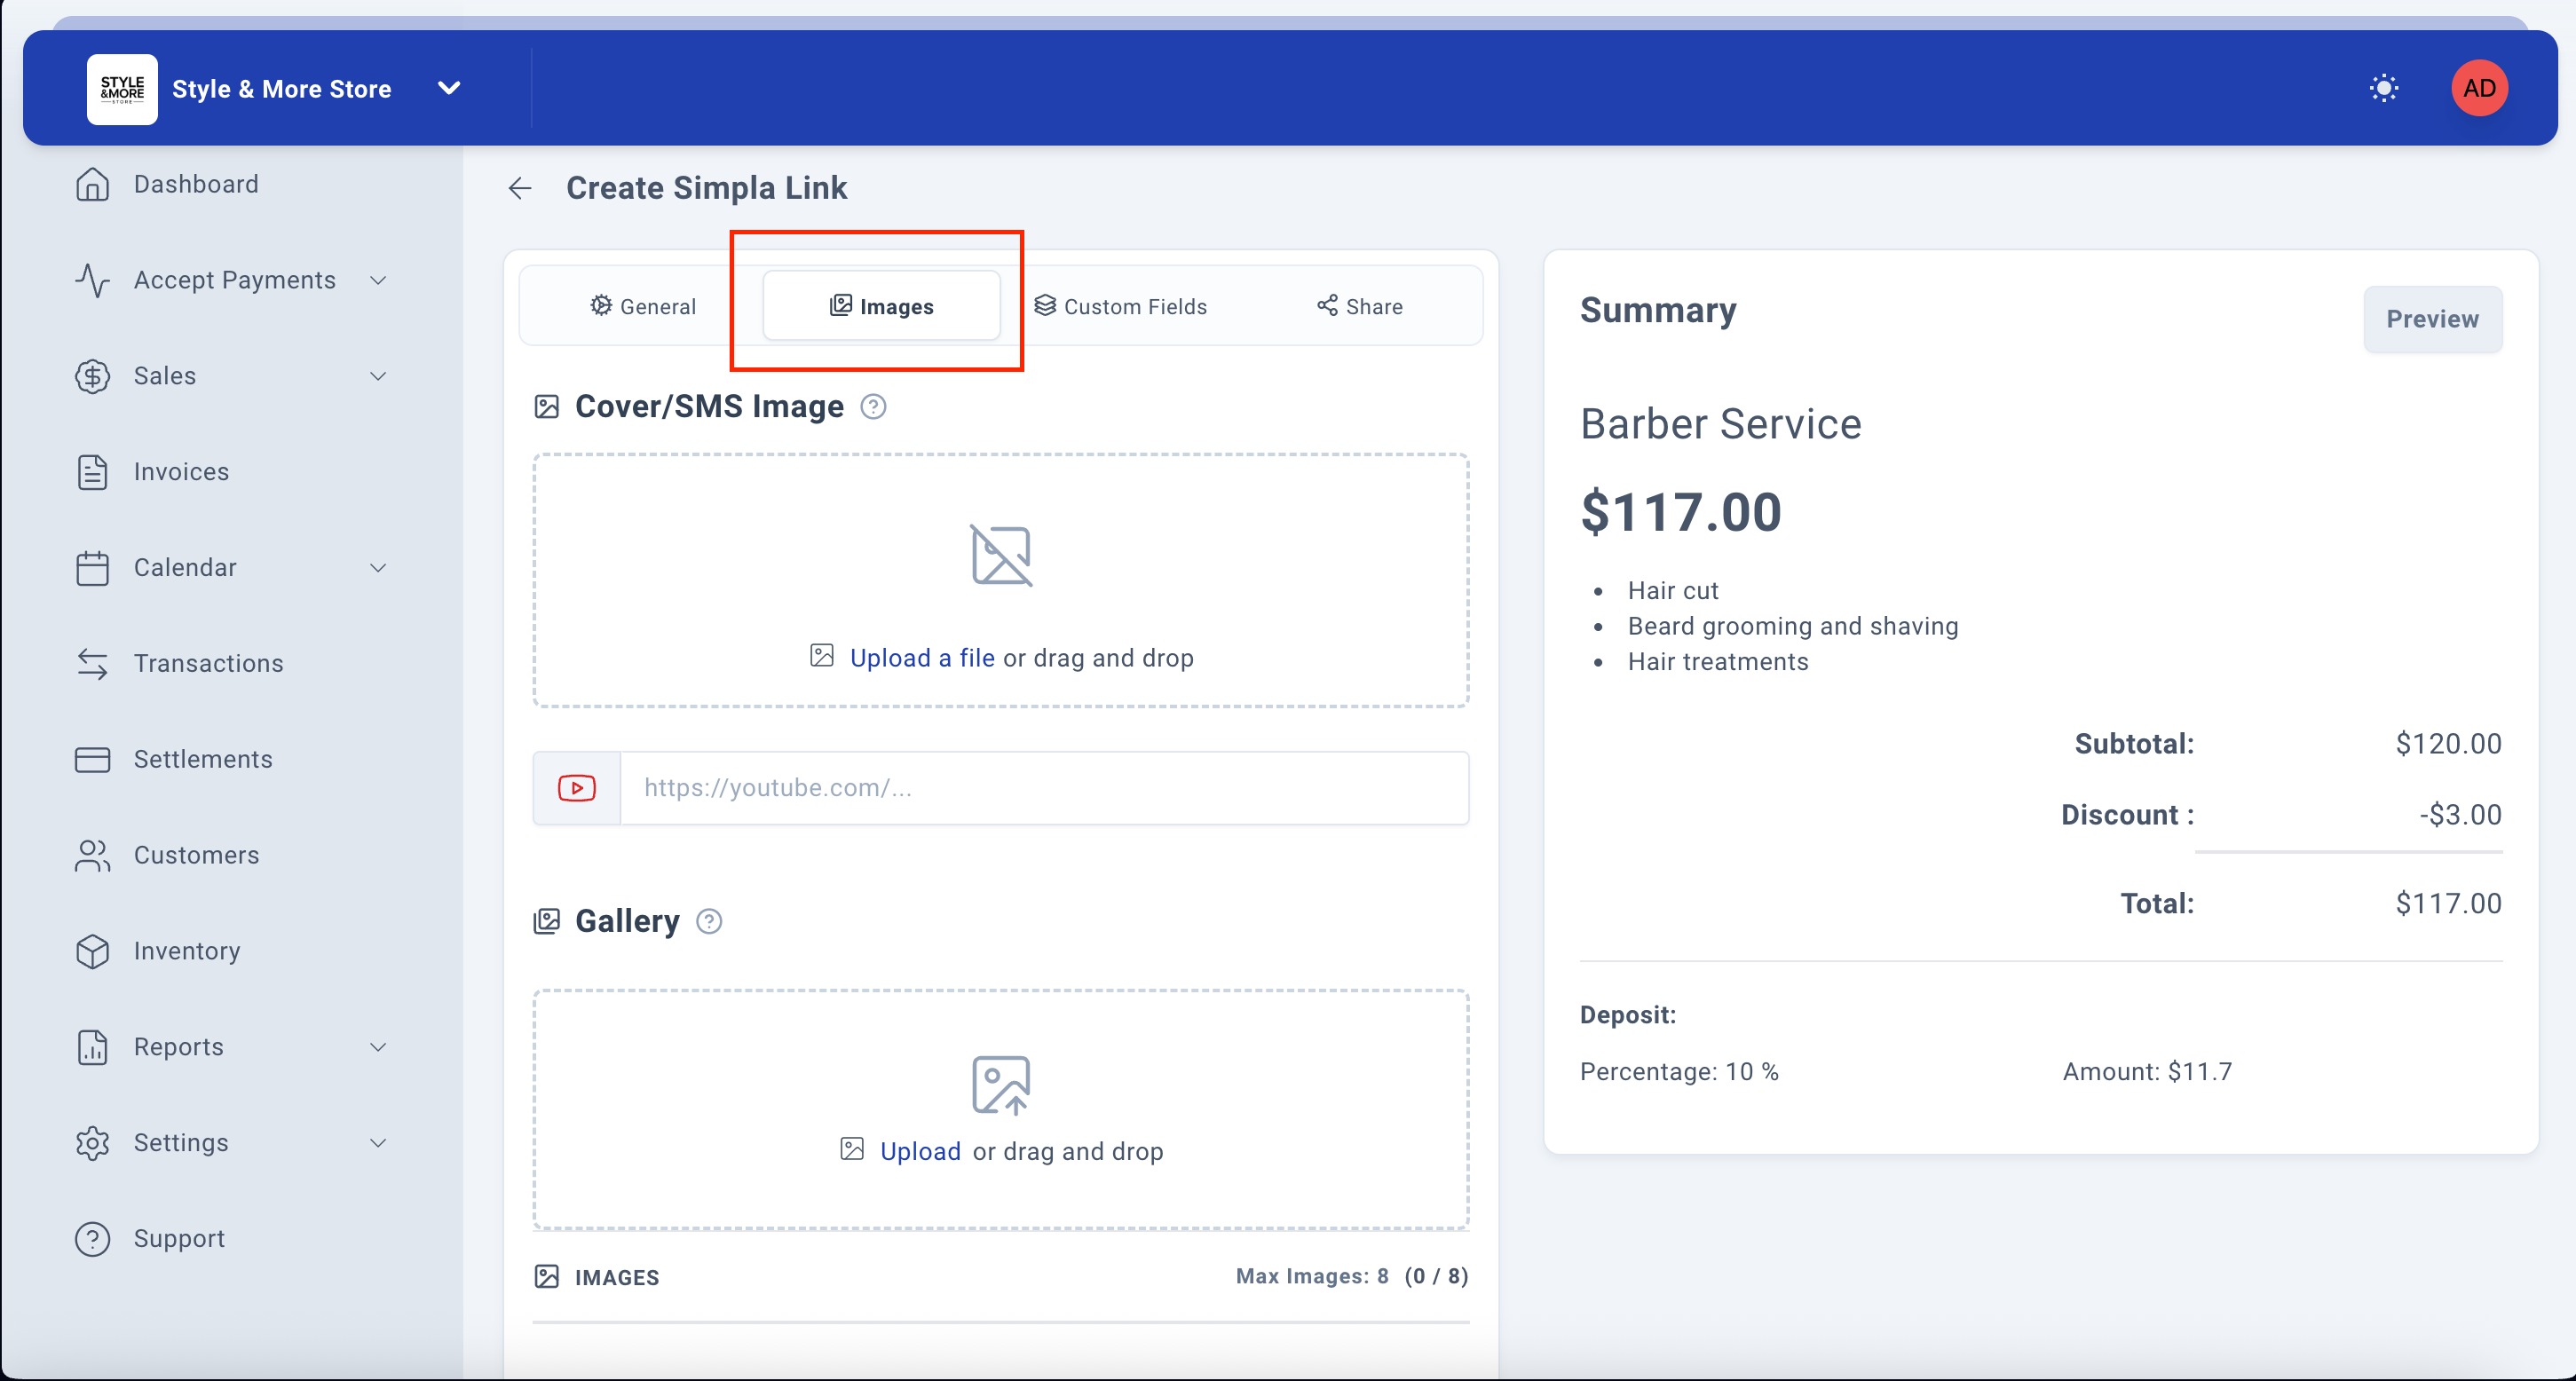Click the Upload a file link

921,658
